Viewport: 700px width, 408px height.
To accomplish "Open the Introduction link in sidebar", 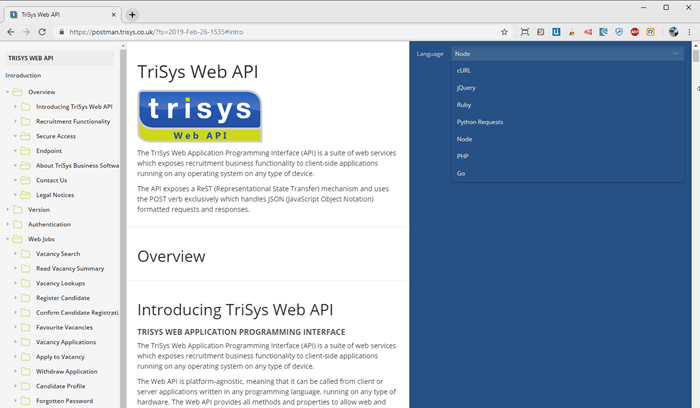I will 23,76.
